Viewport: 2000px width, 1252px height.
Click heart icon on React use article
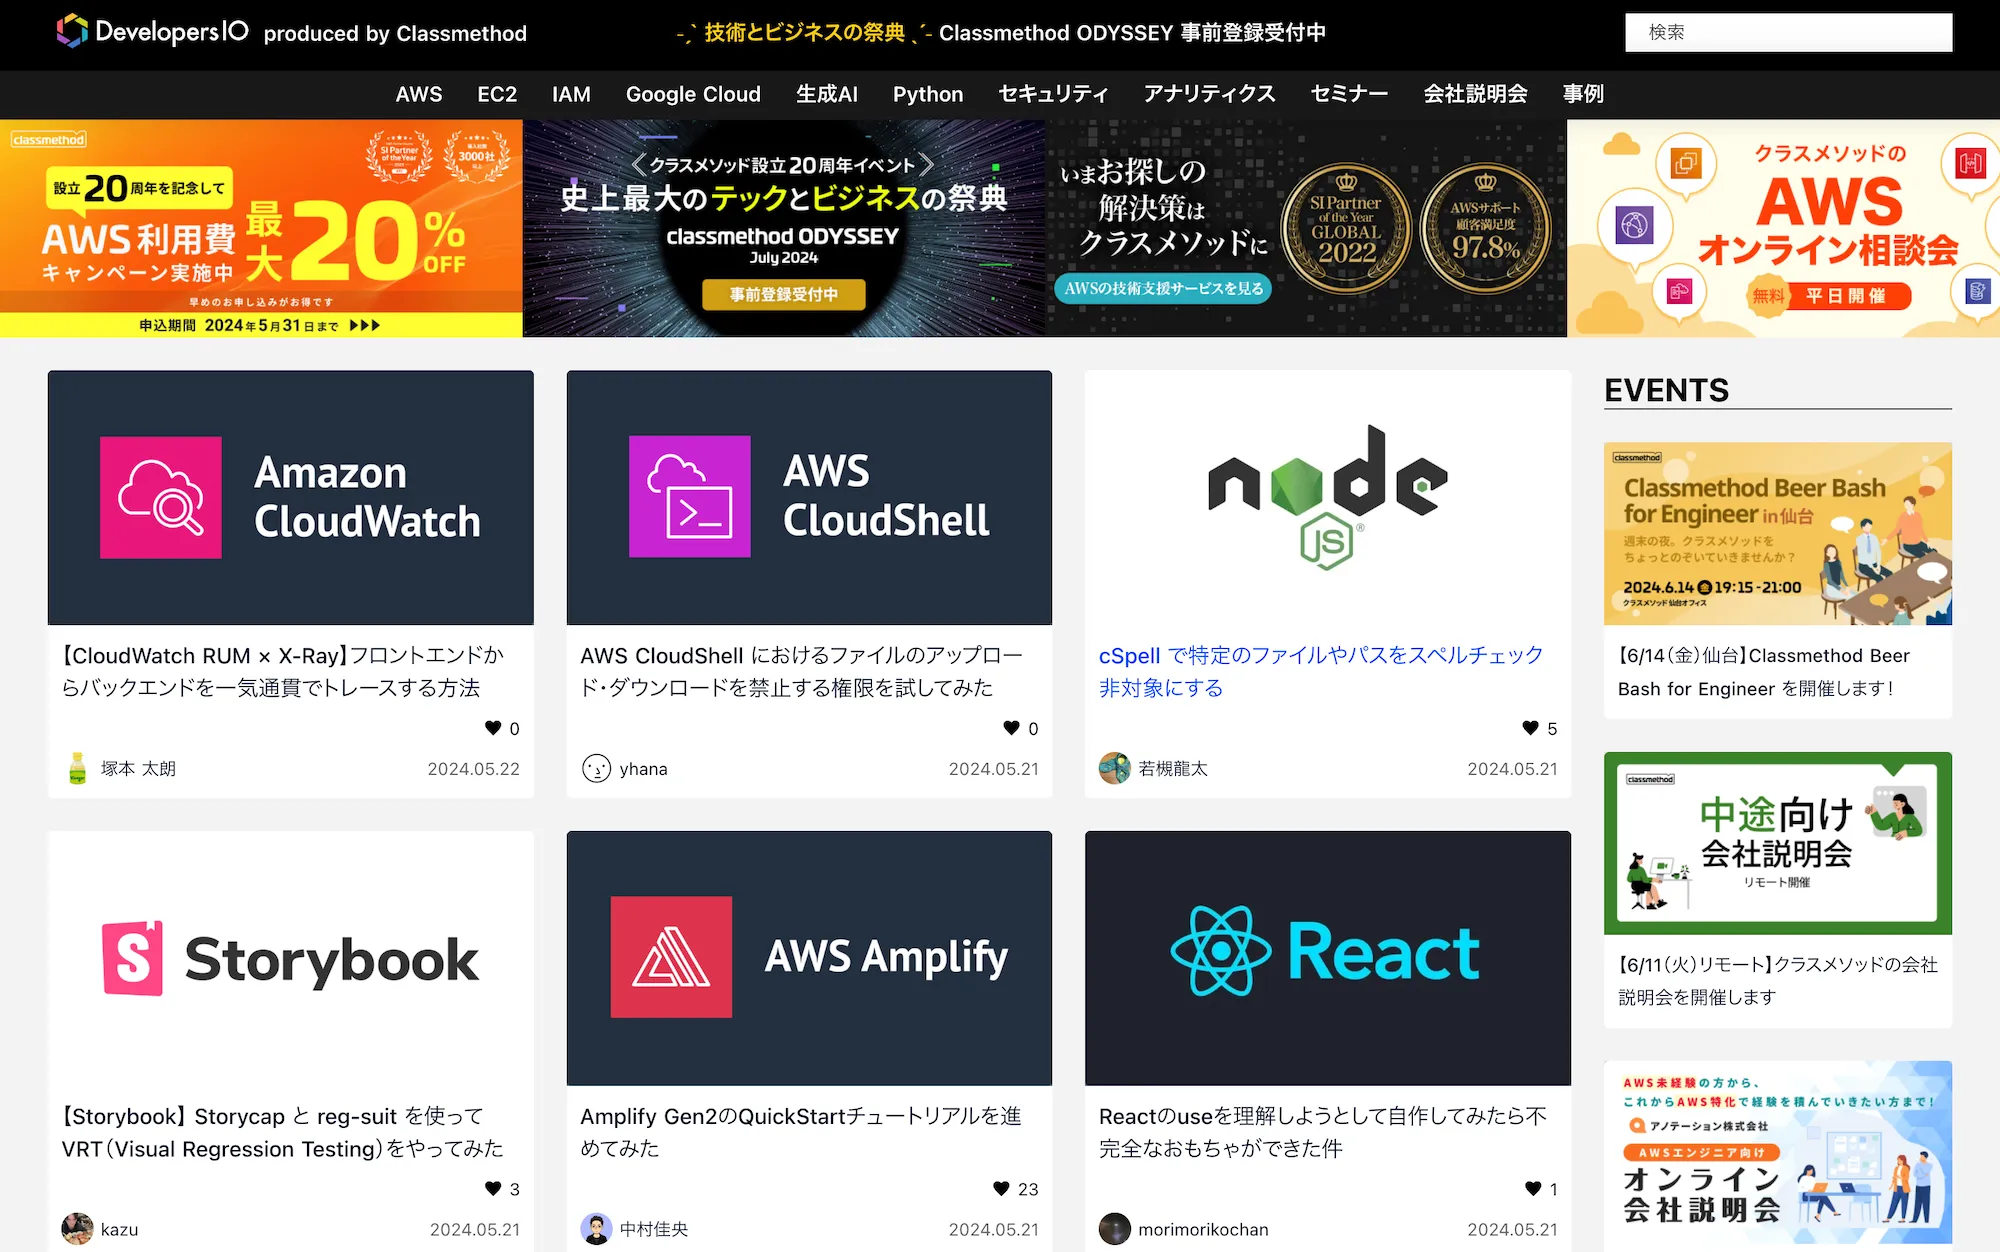coord(1533,1188)
